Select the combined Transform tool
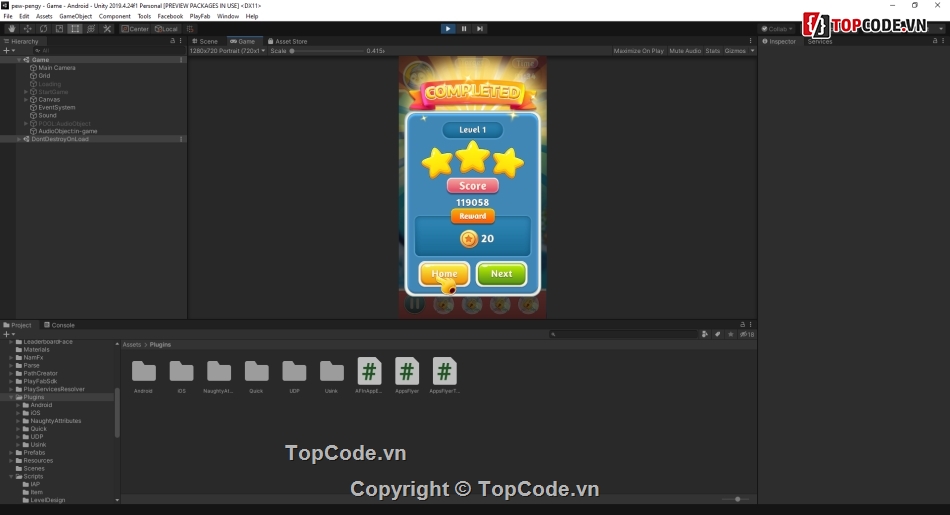The width and height of the screenshot is (950, 515). 91,28
